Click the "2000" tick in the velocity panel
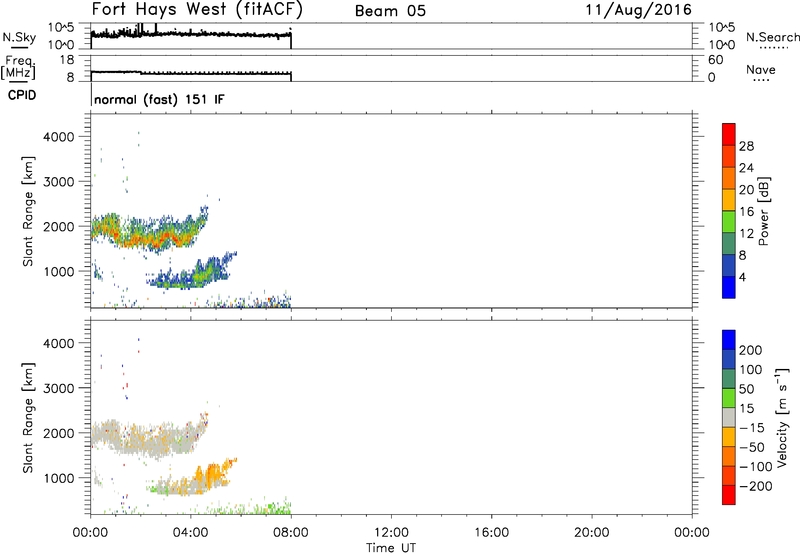The image size is (800, 554). coord(59,433)
